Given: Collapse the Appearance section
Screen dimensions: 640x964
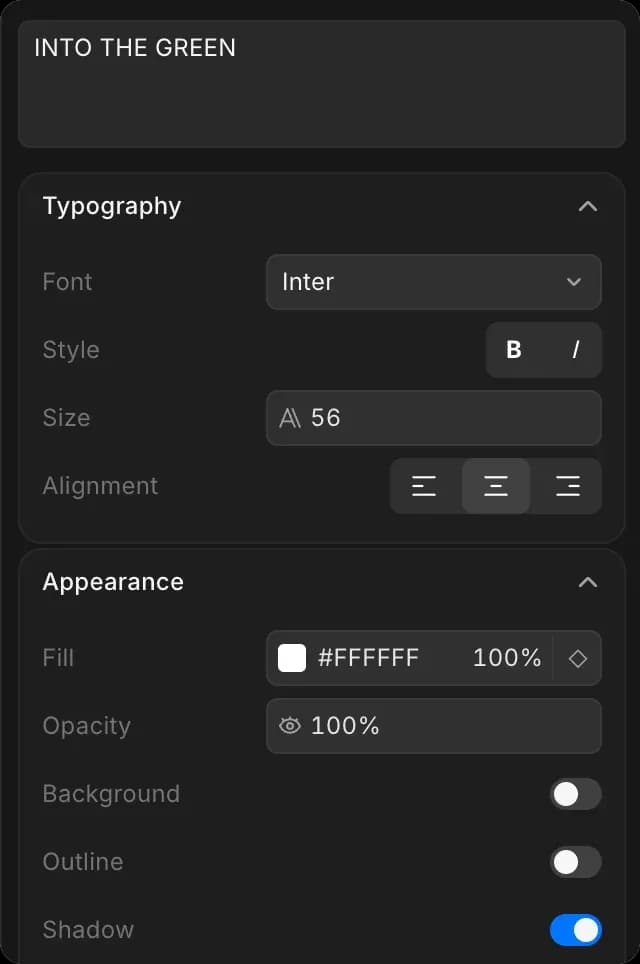Looking at the screenshot, I should pos(588,582).
